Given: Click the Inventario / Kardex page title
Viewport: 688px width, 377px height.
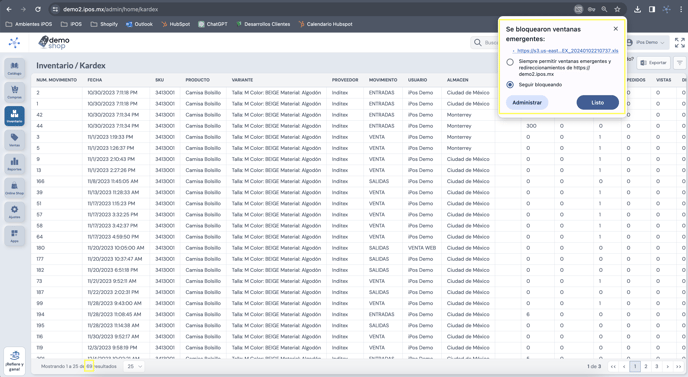Looking at the screenshot, I should (x=71, y=65).
